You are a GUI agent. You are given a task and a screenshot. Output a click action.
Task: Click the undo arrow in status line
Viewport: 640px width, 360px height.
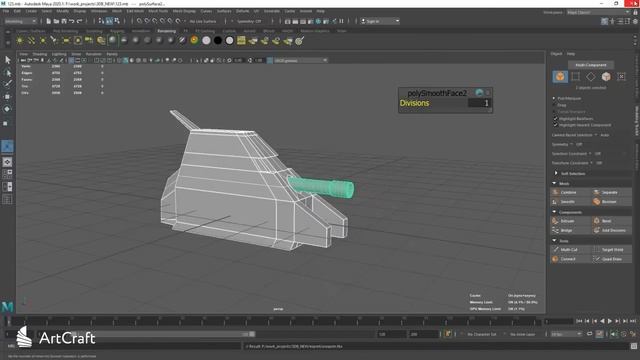pyautogui.click(x=72, y=21)
